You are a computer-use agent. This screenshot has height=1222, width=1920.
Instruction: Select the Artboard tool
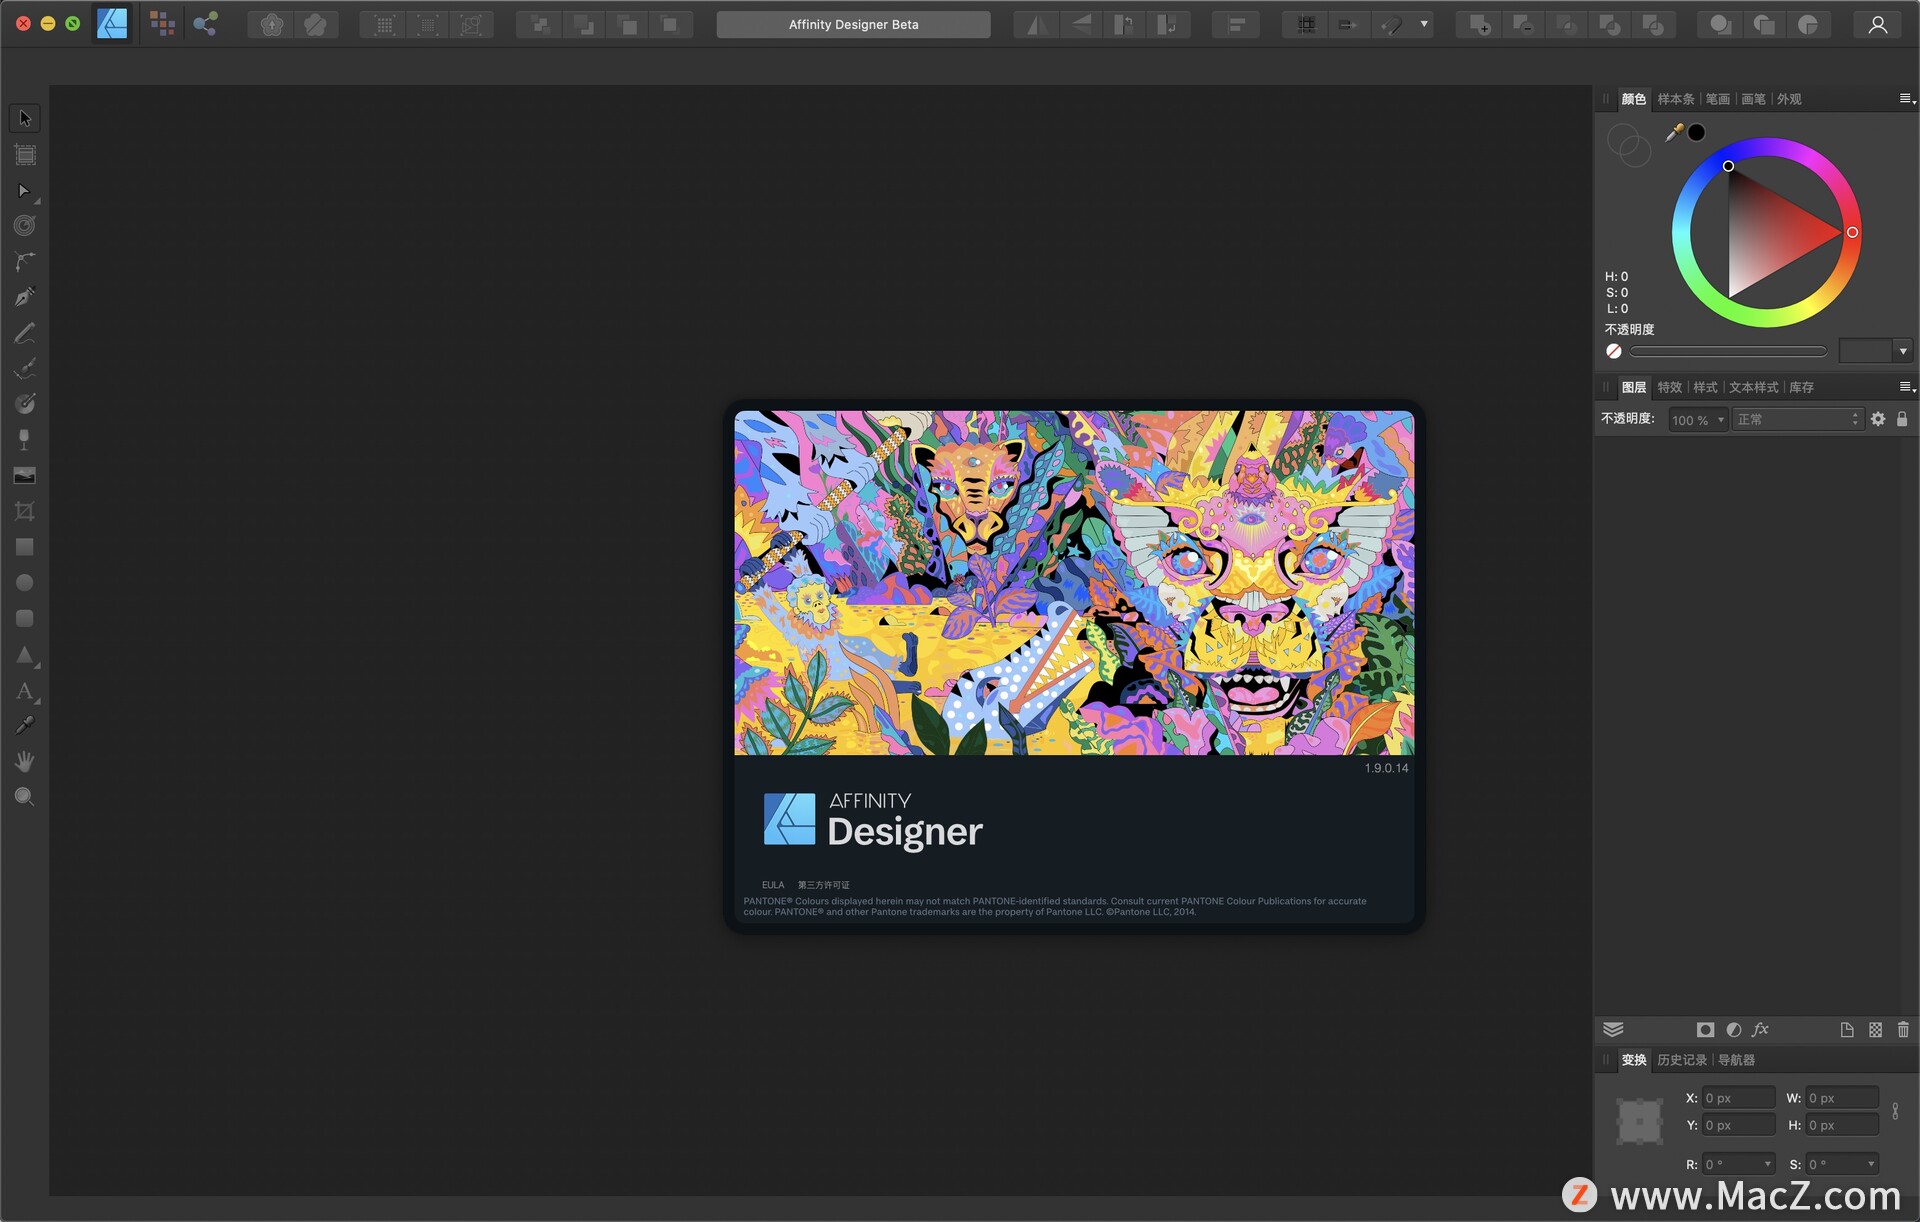click(25, 154)
